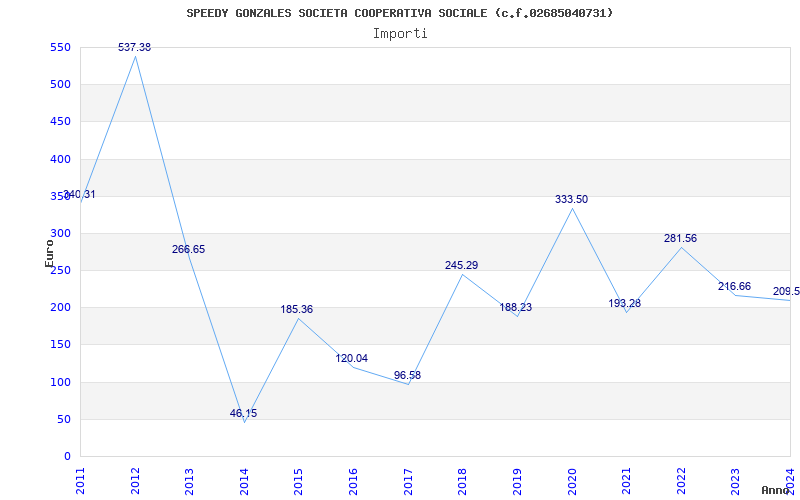Click the 100 value on Euro axis

(60, 382)
